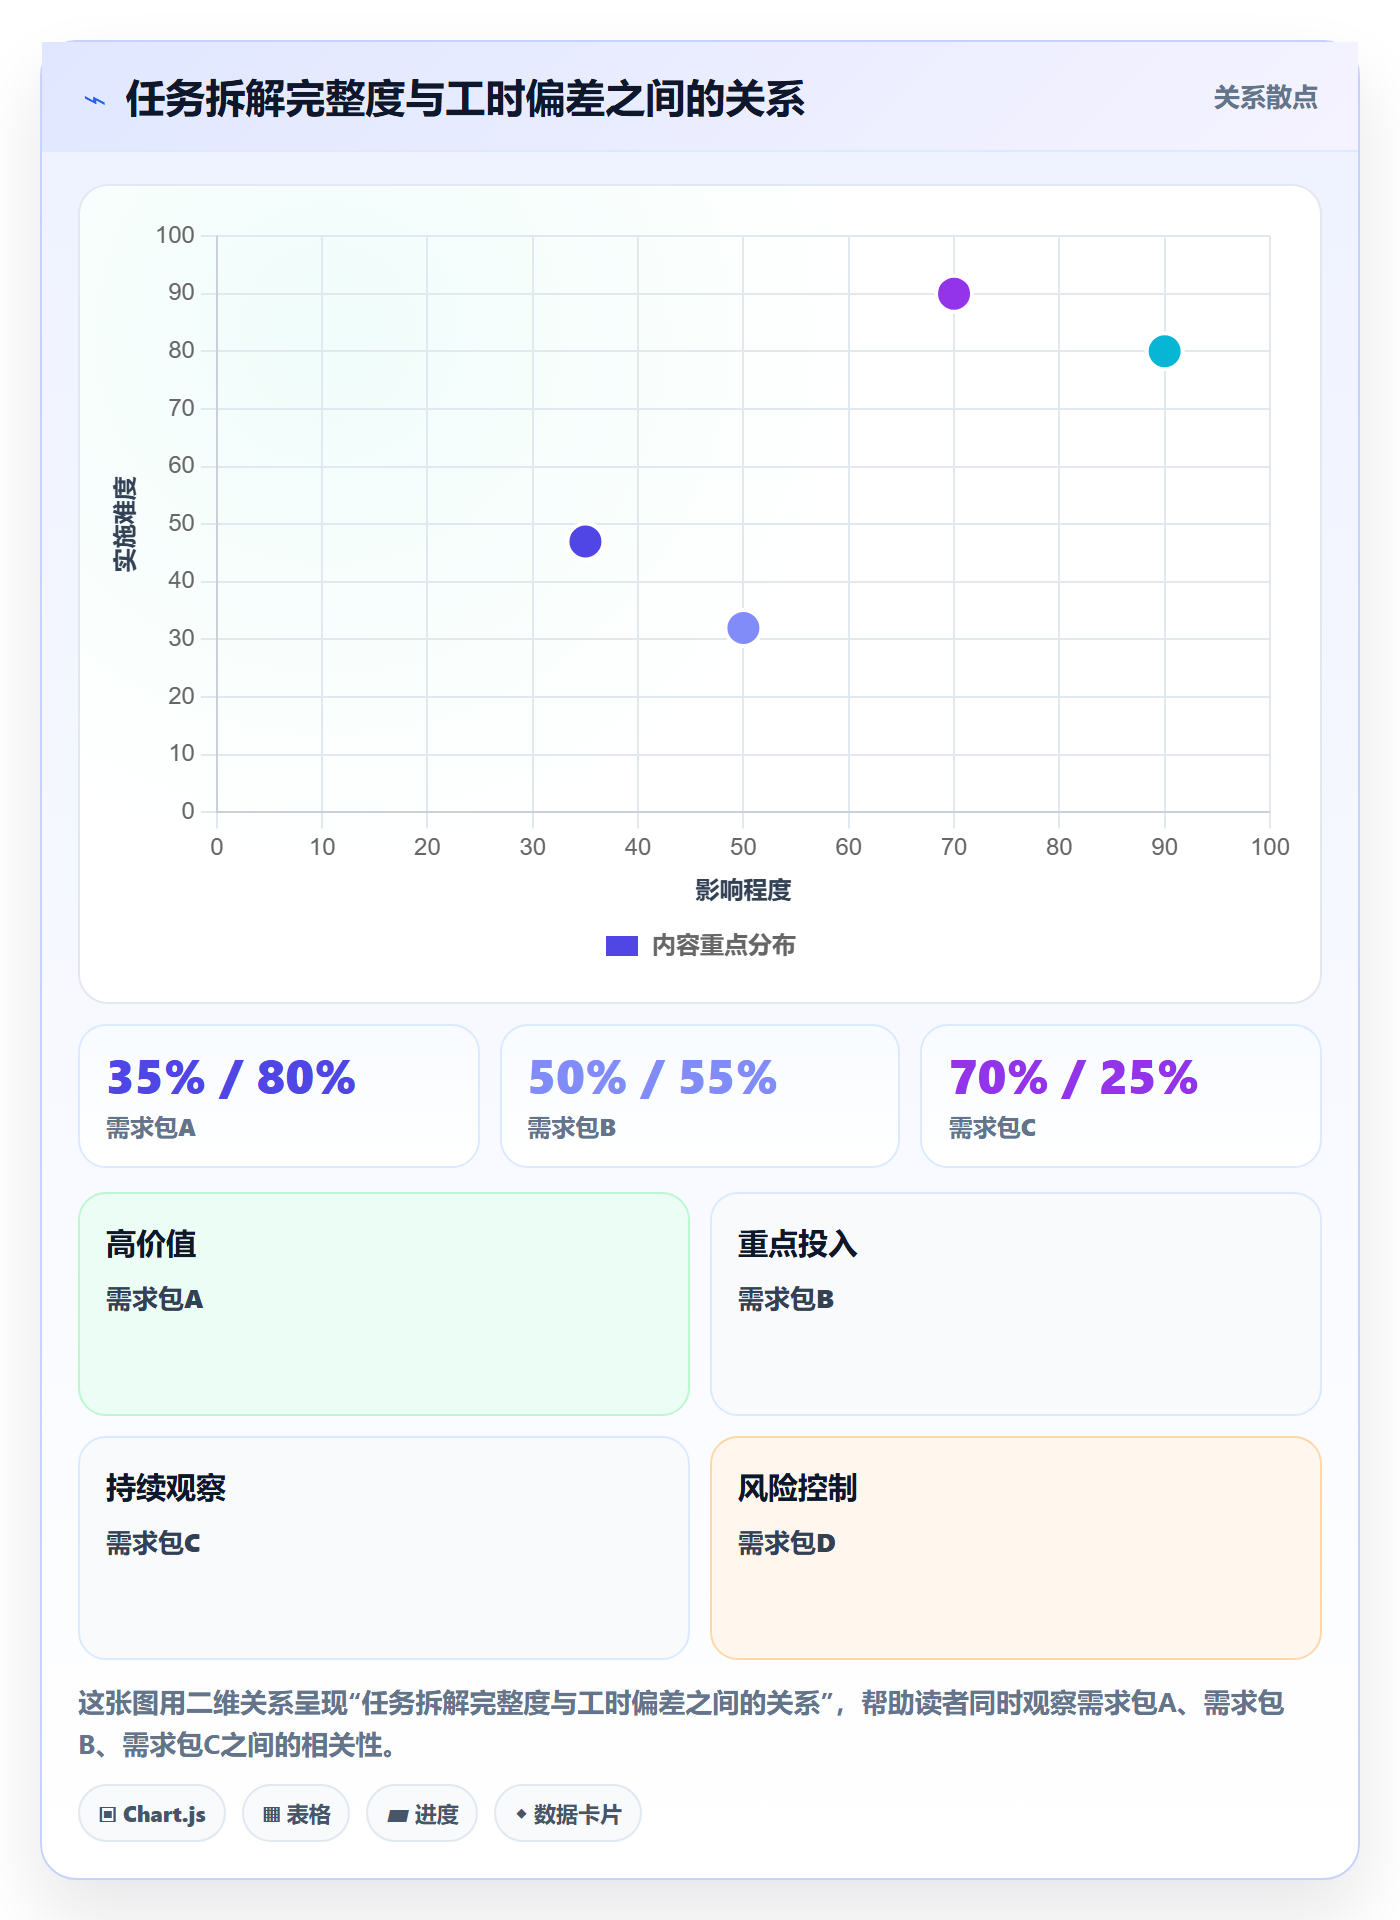Open the 50% / 55% 需求包B stat card

(x=700, y=1096)
